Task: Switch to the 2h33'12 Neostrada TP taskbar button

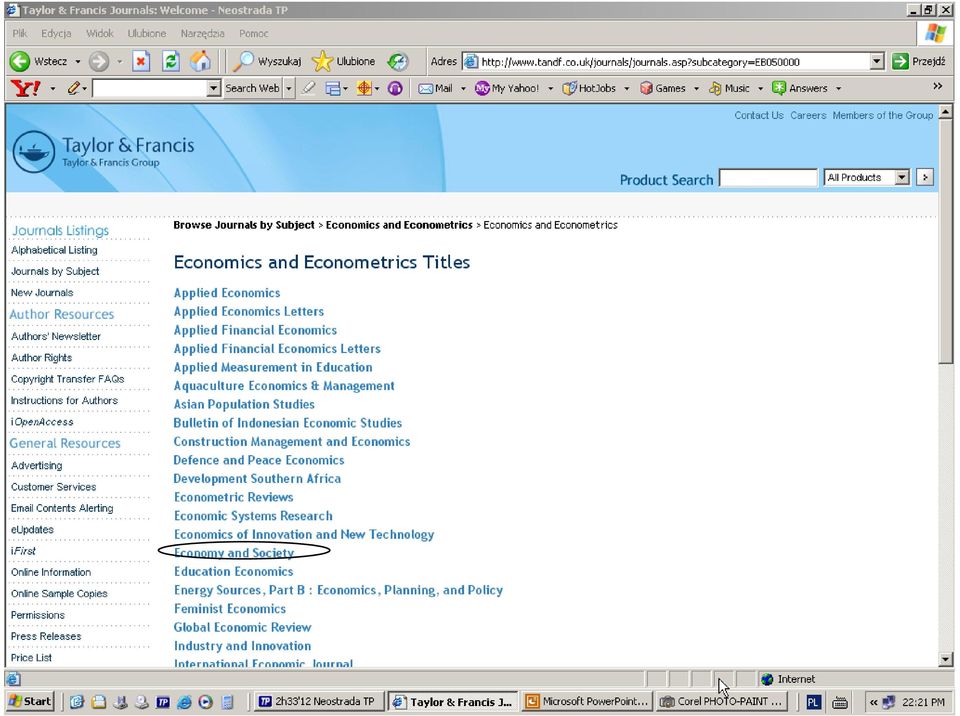Action: 318,702
